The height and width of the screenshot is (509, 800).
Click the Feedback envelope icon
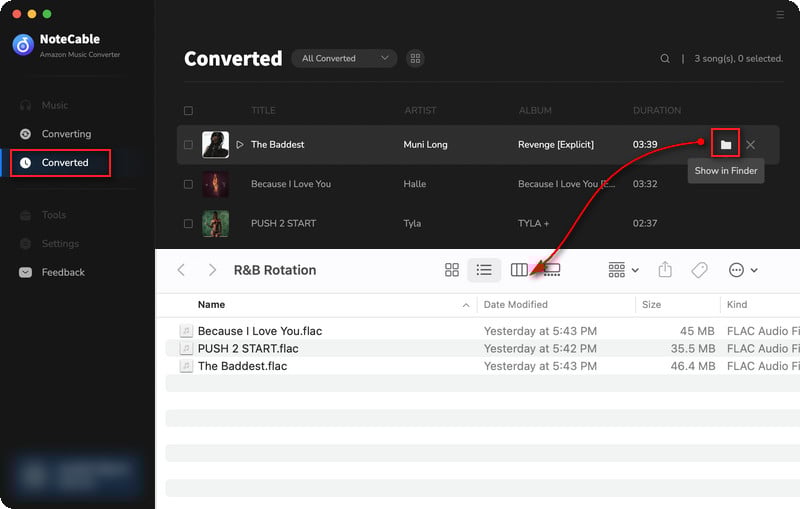26,272
